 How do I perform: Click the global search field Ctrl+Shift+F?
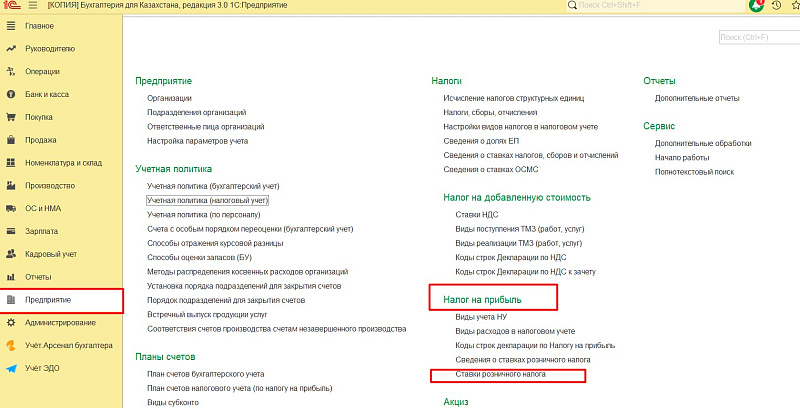tap(660, 7)
